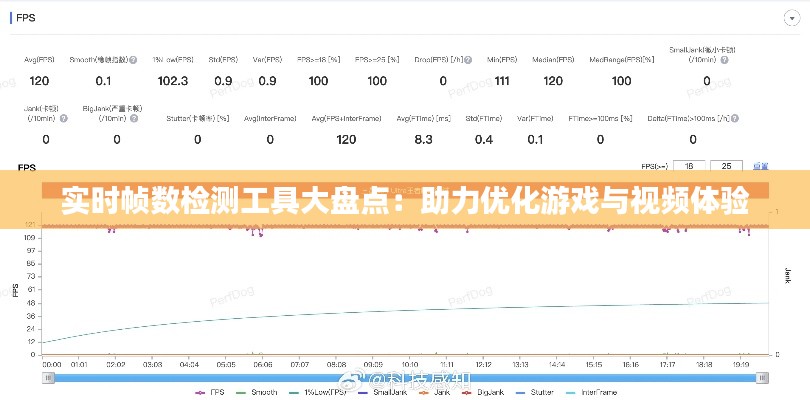Open help icon next to Delta(FTime)>100ms

[x=735, y=118]
